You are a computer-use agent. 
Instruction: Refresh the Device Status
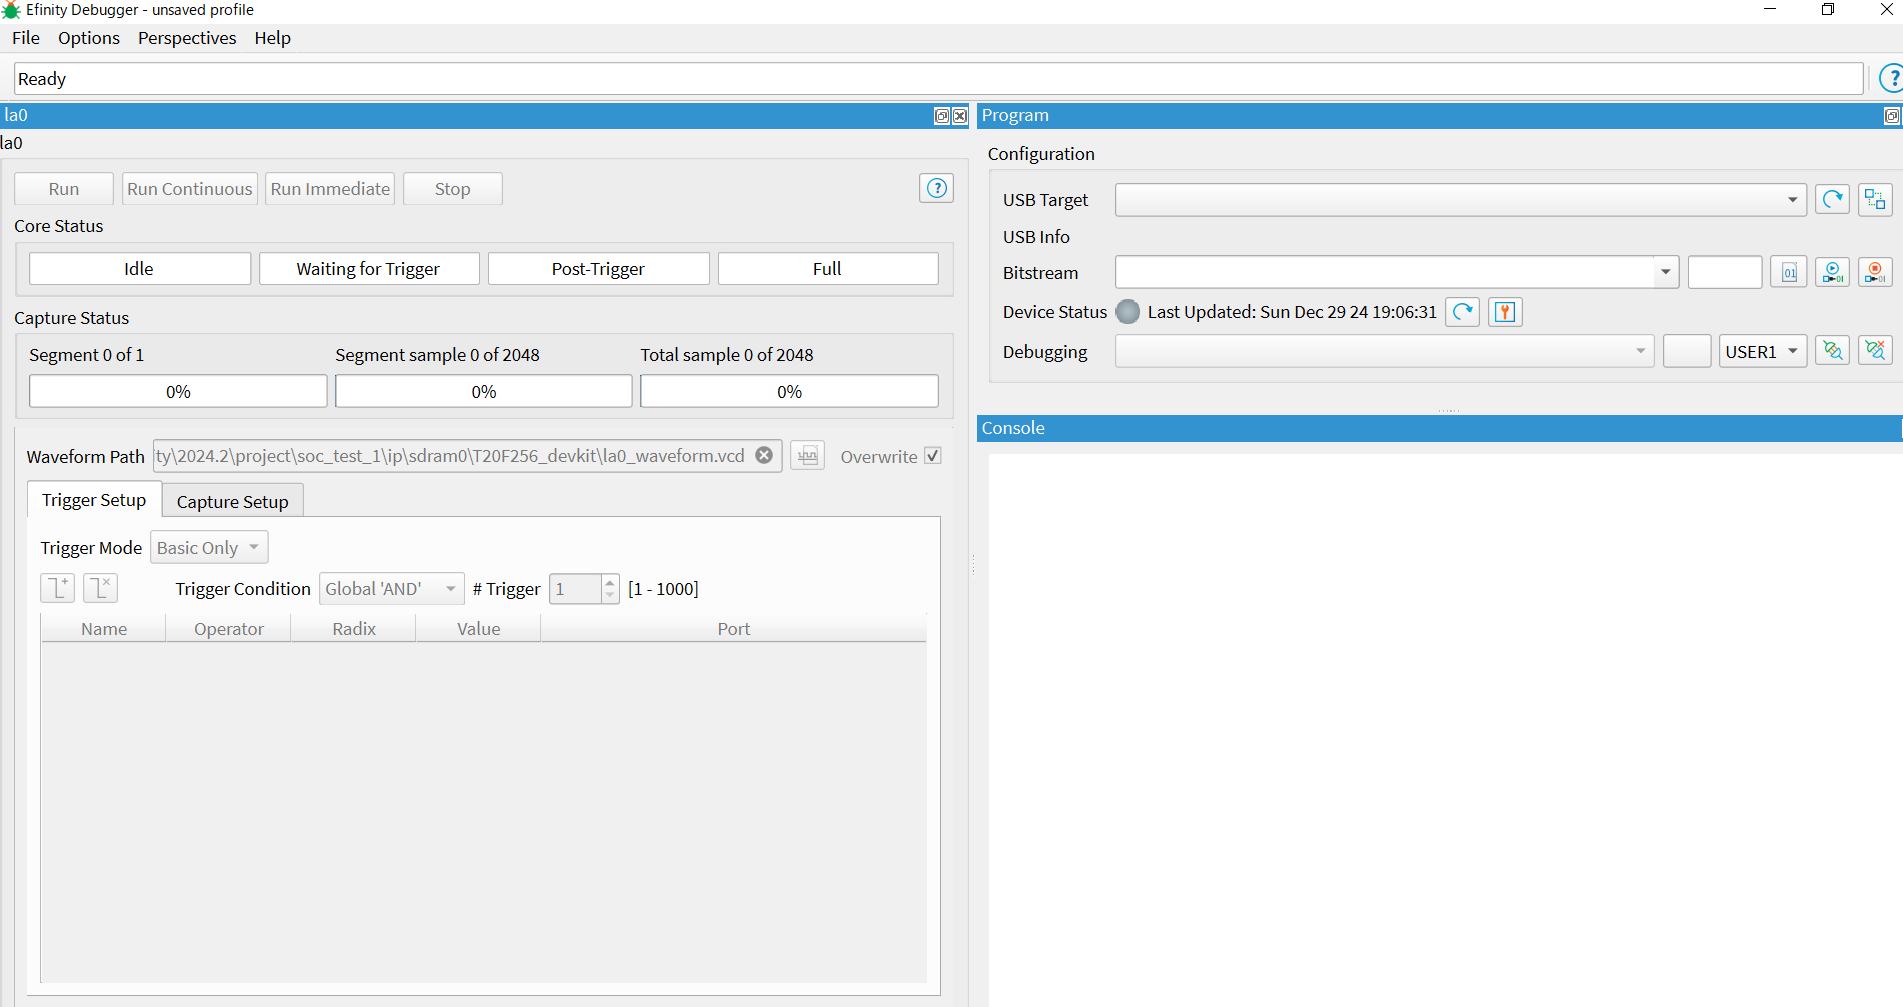click(x=1462, y=312)
